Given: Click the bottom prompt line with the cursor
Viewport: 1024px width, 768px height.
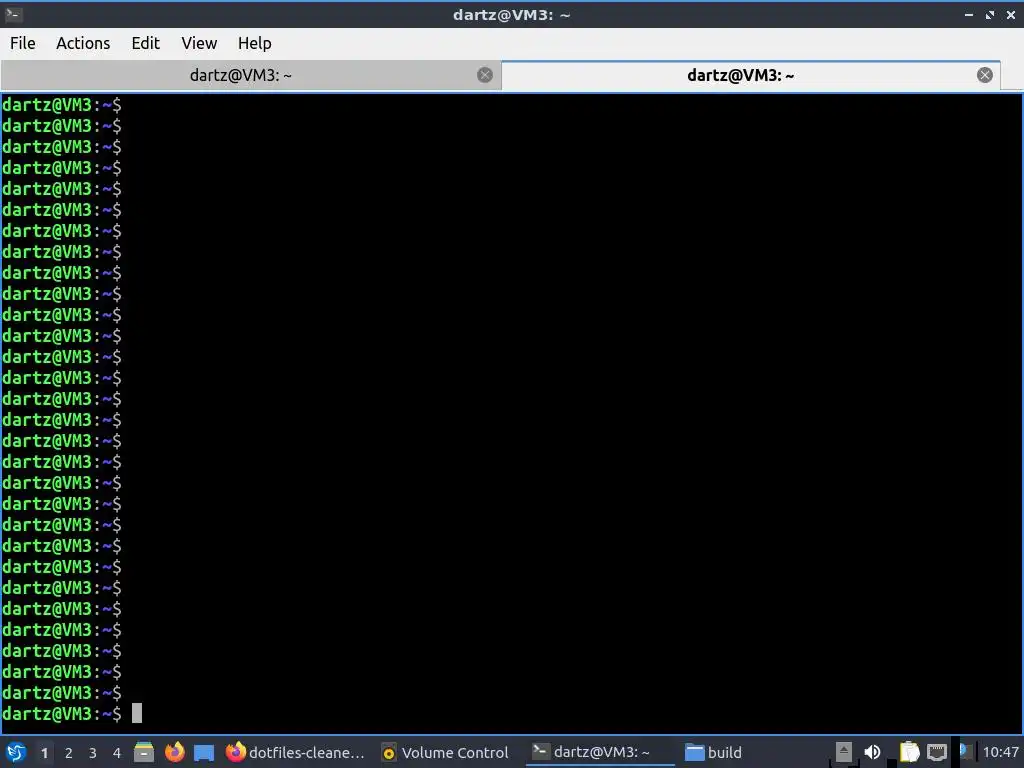Looking at the screenshot, I should coord(72,713).
